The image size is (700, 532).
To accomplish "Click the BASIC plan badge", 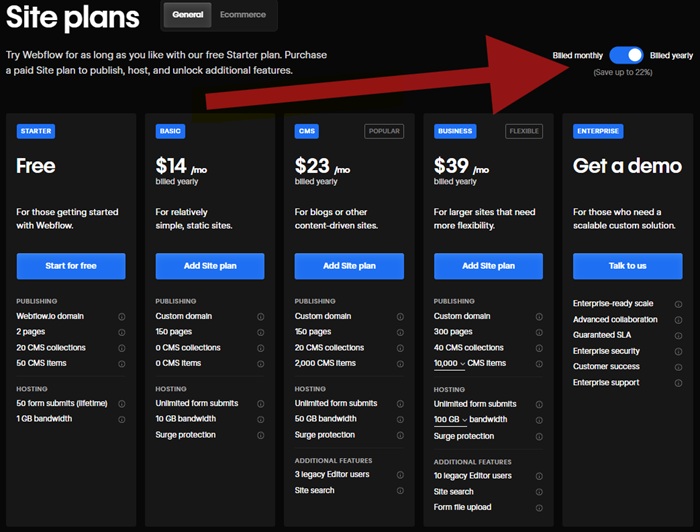I will coord(170,131).
